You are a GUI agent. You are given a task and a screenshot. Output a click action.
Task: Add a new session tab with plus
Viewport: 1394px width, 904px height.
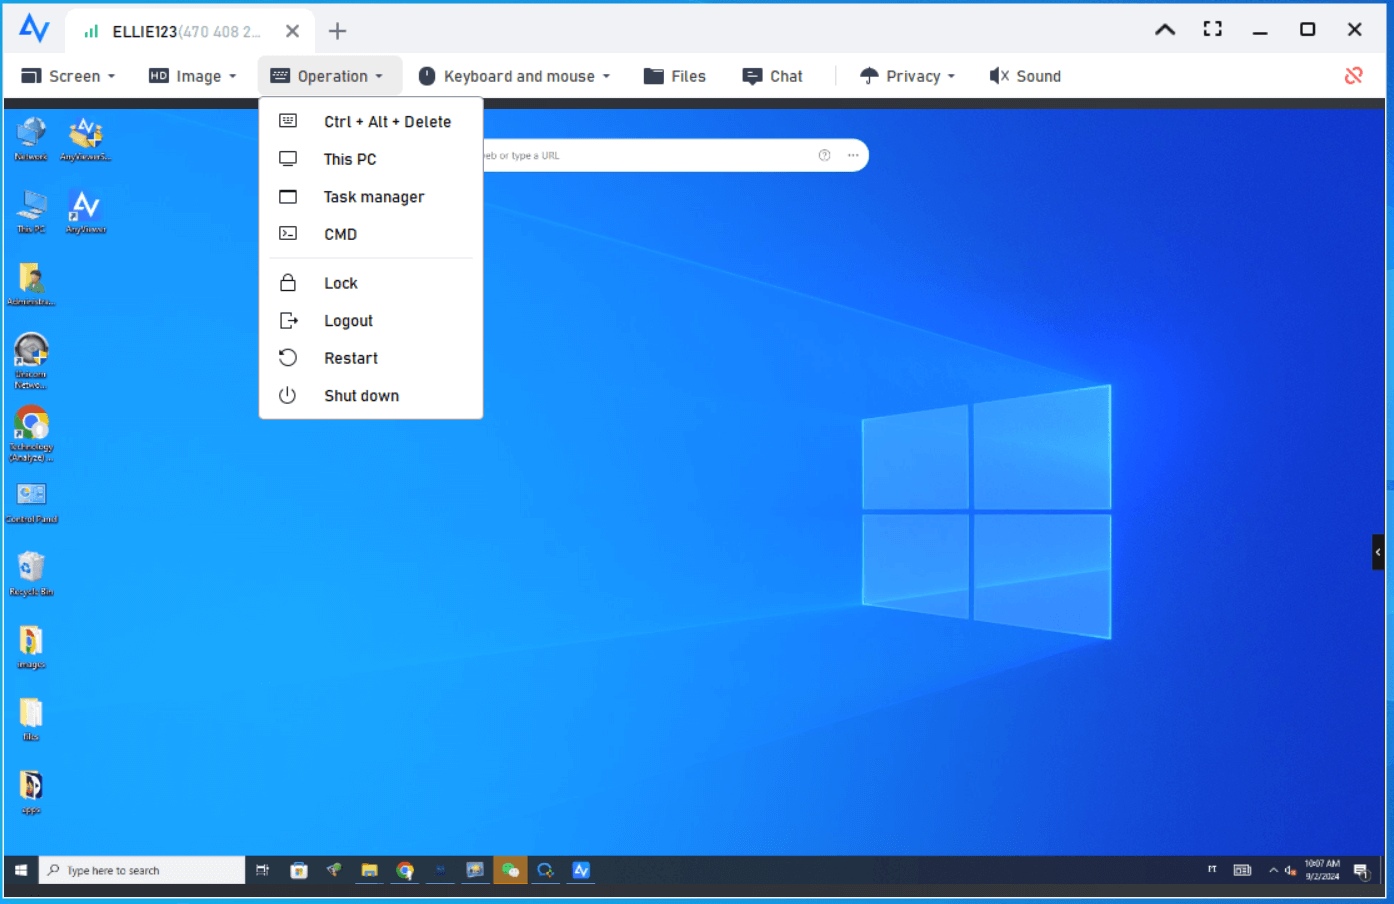(337, 31)
